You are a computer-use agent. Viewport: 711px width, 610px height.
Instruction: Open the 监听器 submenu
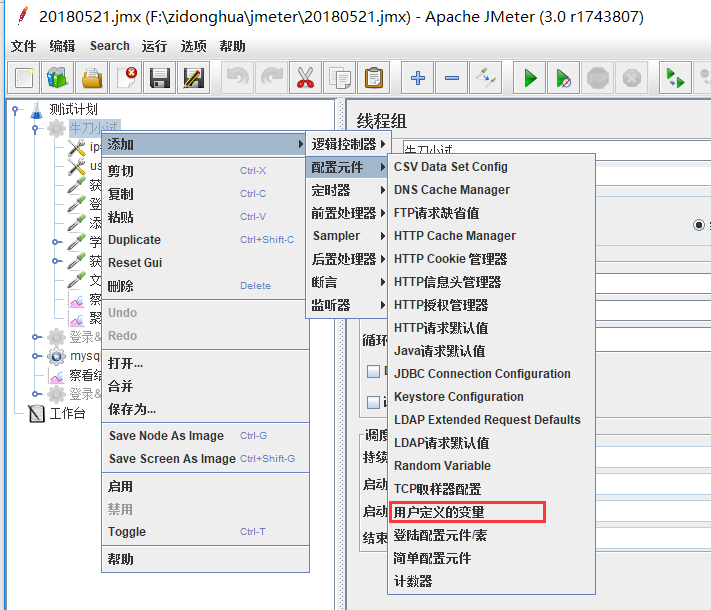348,305
